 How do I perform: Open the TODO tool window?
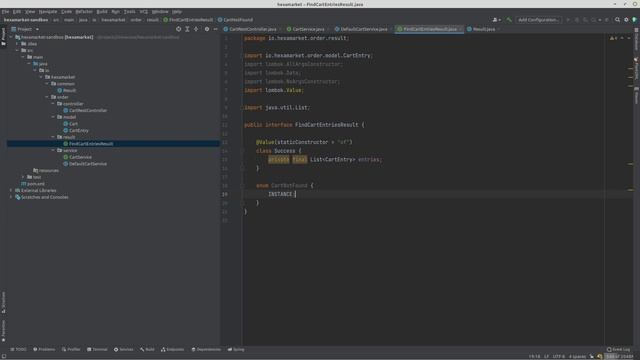[18, 349]
